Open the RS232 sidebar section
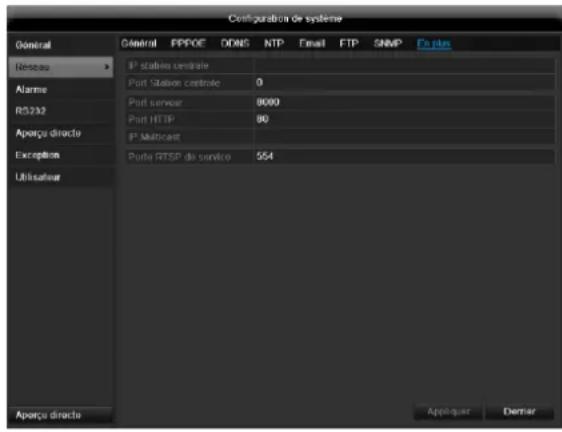The height and width of the screenshot is (432, 562). (x=60, y=111)
